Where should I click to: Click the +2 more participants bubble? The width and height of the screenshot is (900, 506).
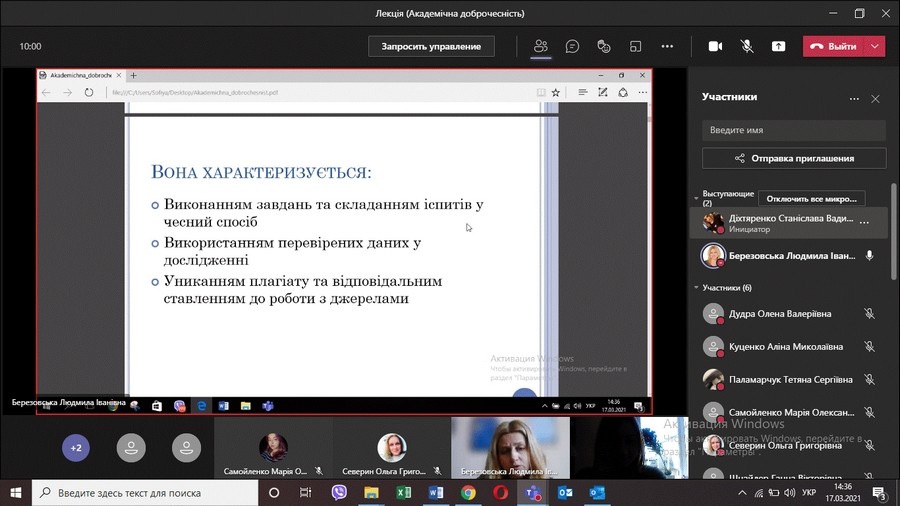pos(76,448)
